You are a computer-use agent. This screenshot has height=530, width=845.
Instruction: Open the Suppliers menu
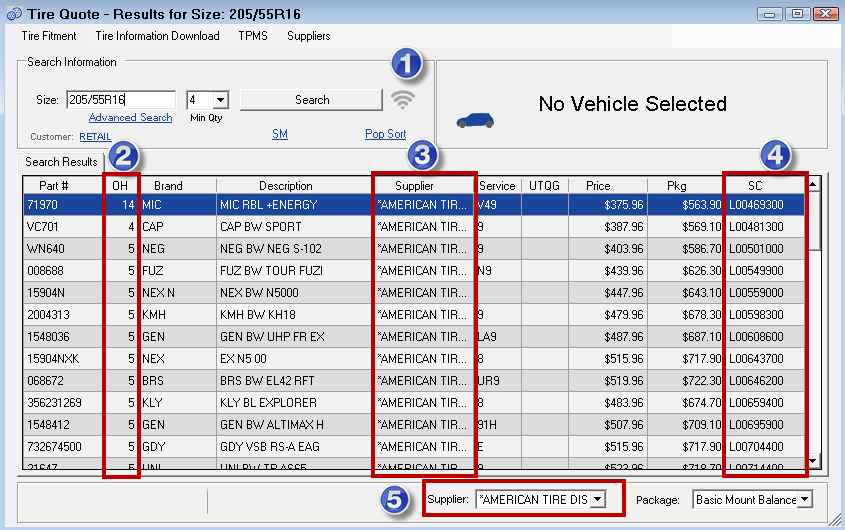309,36
